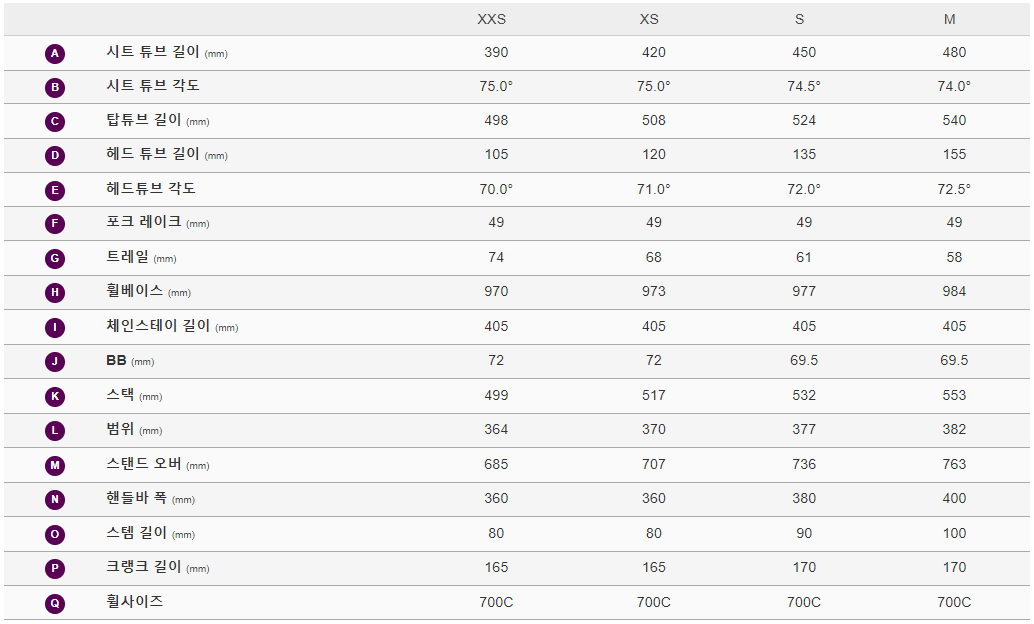The image size is (1034, 624).
Task: Click the P crank length badge
Action: click(55, 569)
